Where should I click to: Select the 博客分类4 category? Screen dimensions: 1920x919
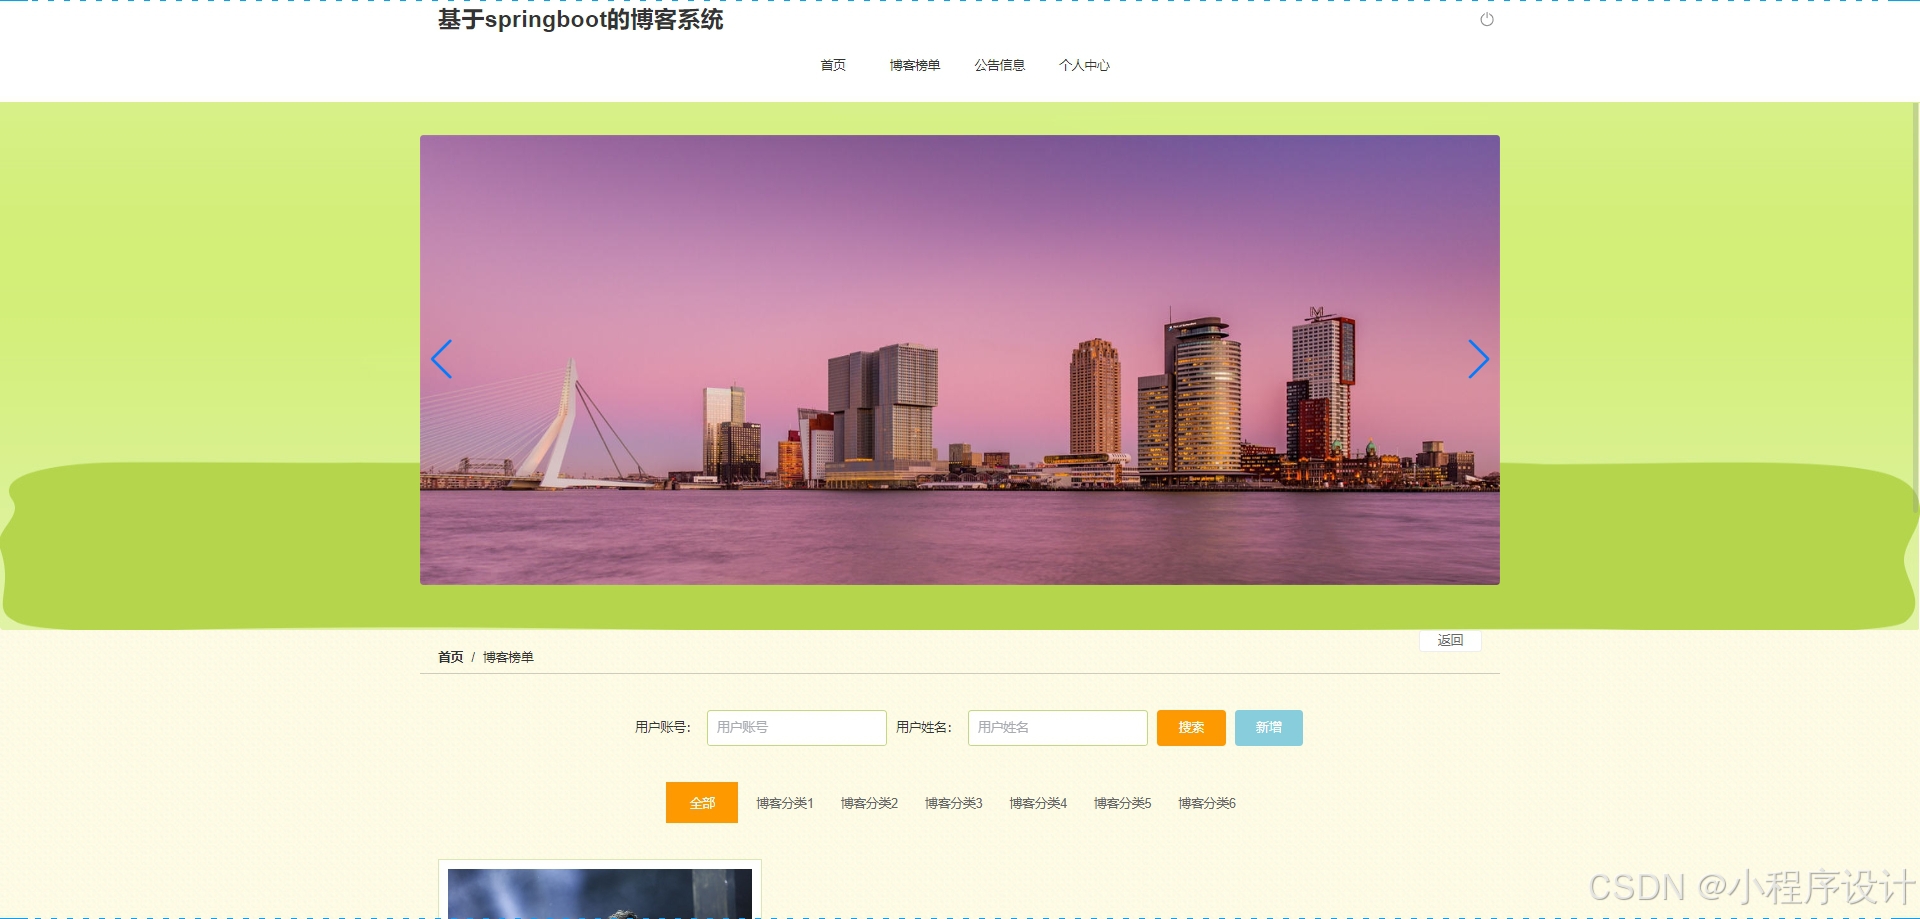(1038, 803)
